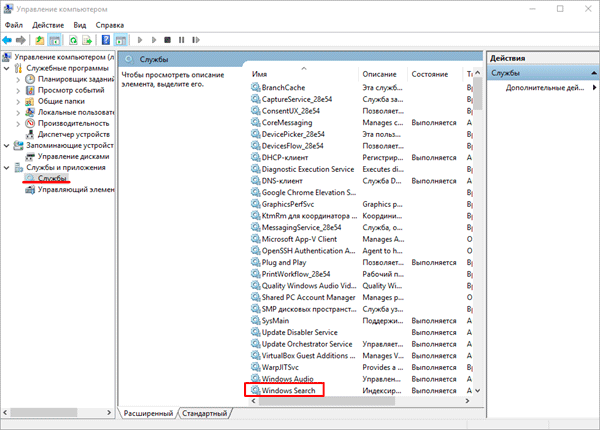Screen dimensions: 600x430
Task: Collapse the Служебные программы tree node
Action: point(8,68)
